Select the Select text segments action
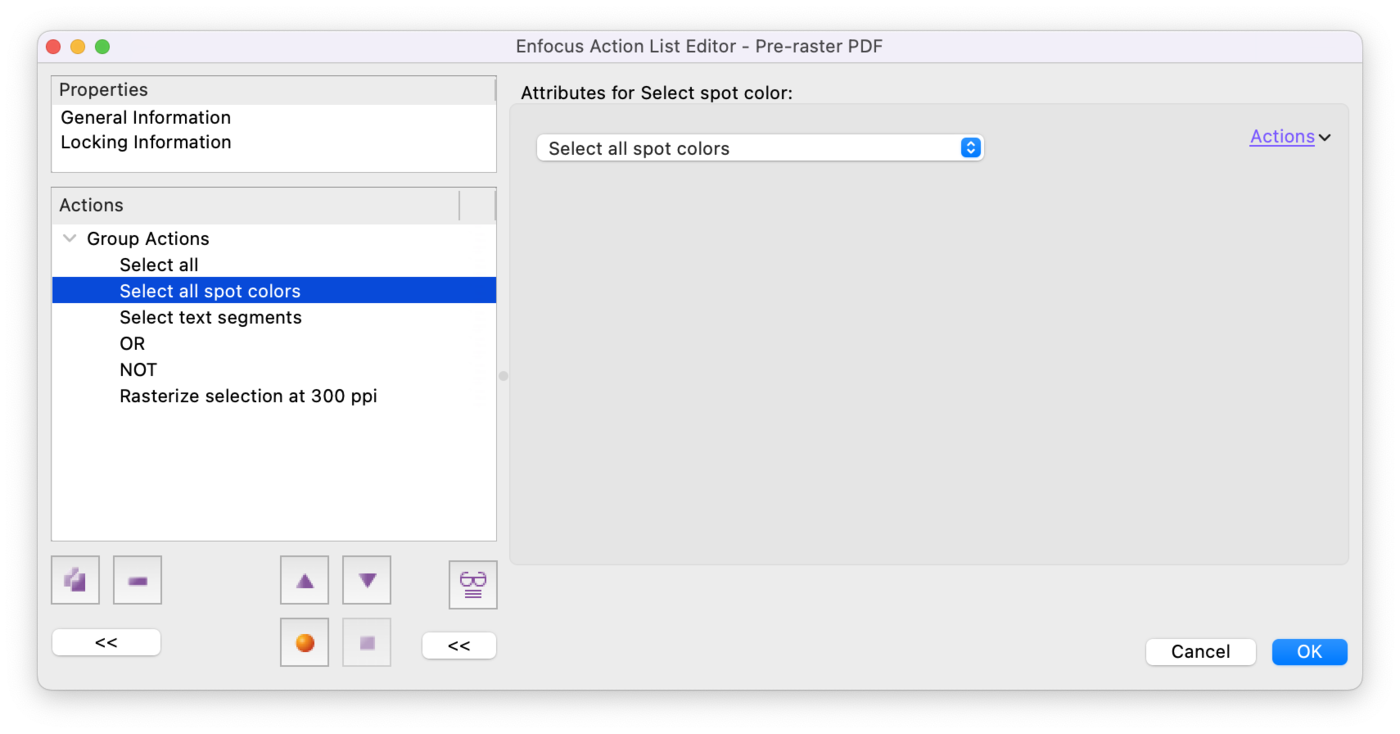Screen dimensions: 1400x734 pyautogui.click(x=274, y=317)
